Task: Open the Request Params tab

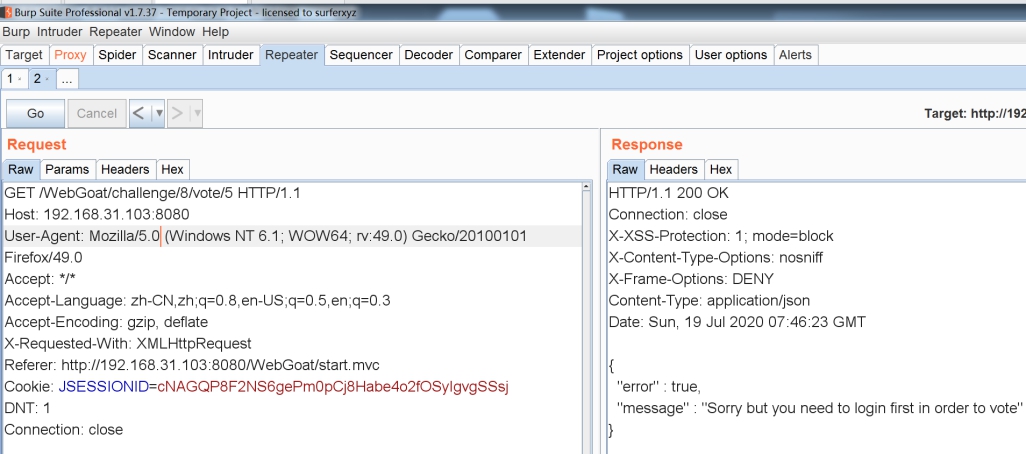Action: point(67,169)
